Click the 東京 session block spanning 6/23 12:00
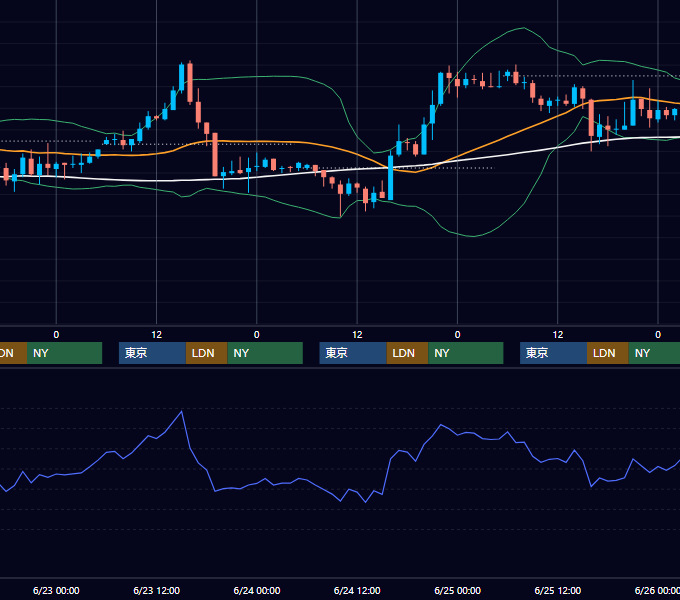This screenshot has width=680, height=600. tap(152, 353)
